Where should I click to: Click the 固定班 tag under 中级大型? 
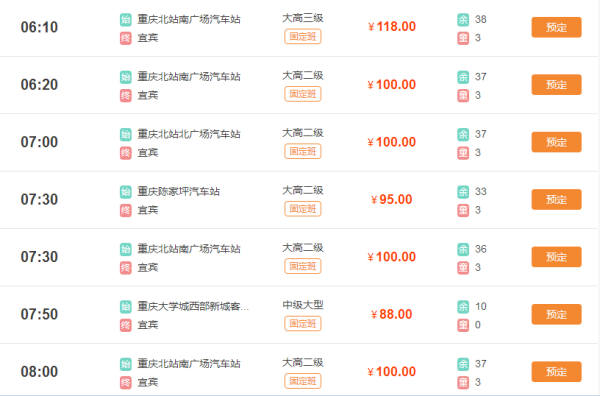coord(303,324)
